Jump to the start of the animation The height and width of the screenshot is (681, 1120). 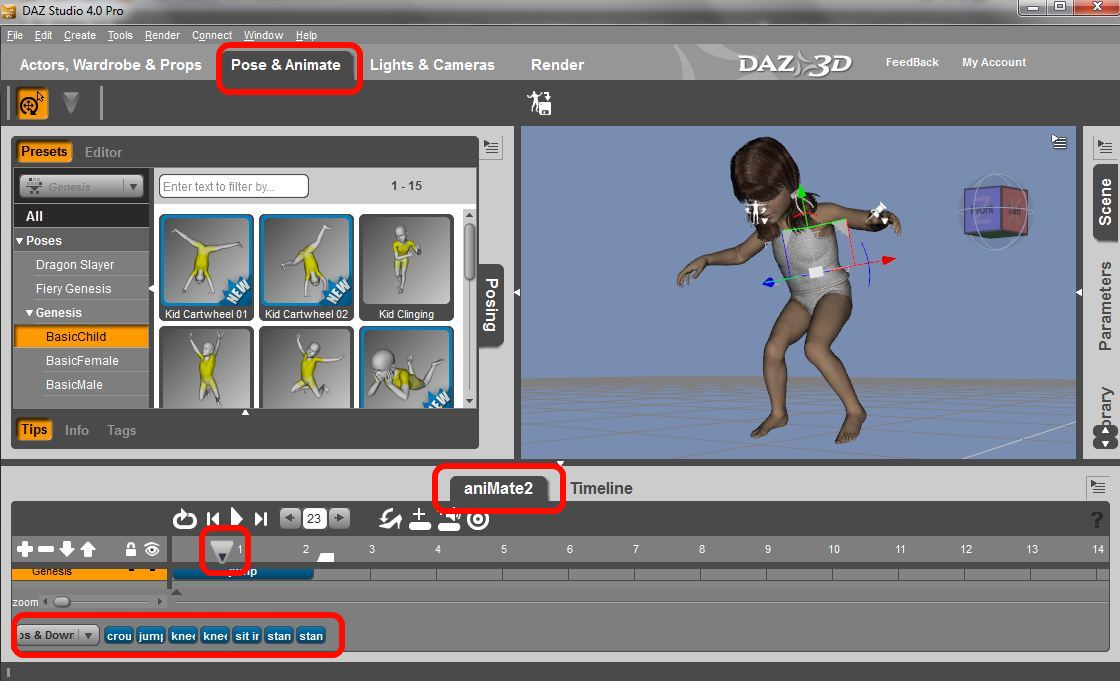213,519
